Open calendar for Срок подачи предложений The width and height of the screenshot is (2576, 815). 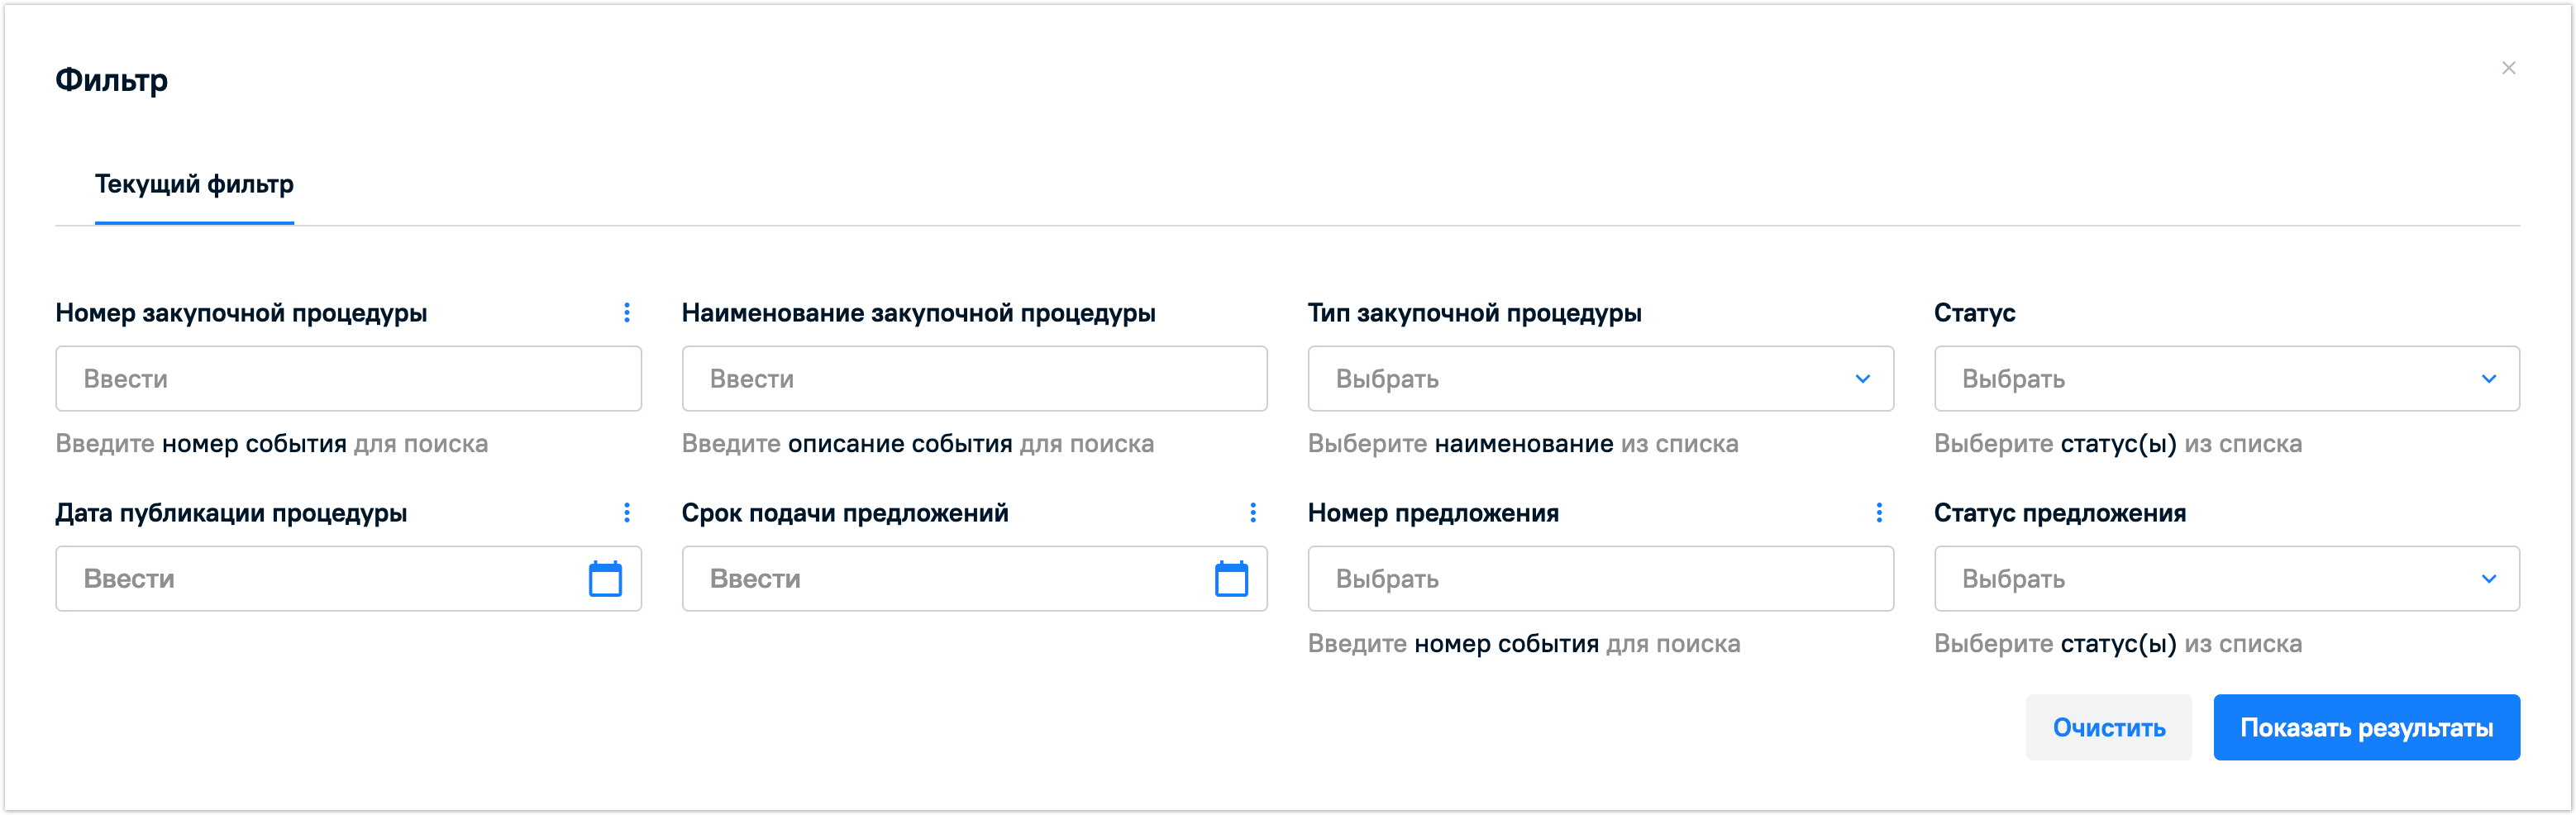(1231, 579)
